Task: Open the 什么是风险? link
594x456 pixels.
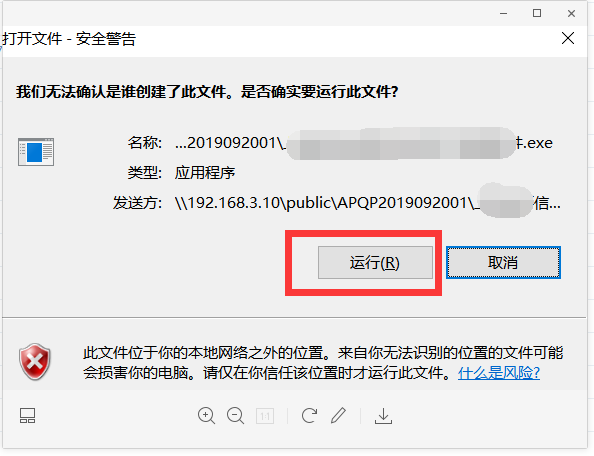Action: point(499,373)
